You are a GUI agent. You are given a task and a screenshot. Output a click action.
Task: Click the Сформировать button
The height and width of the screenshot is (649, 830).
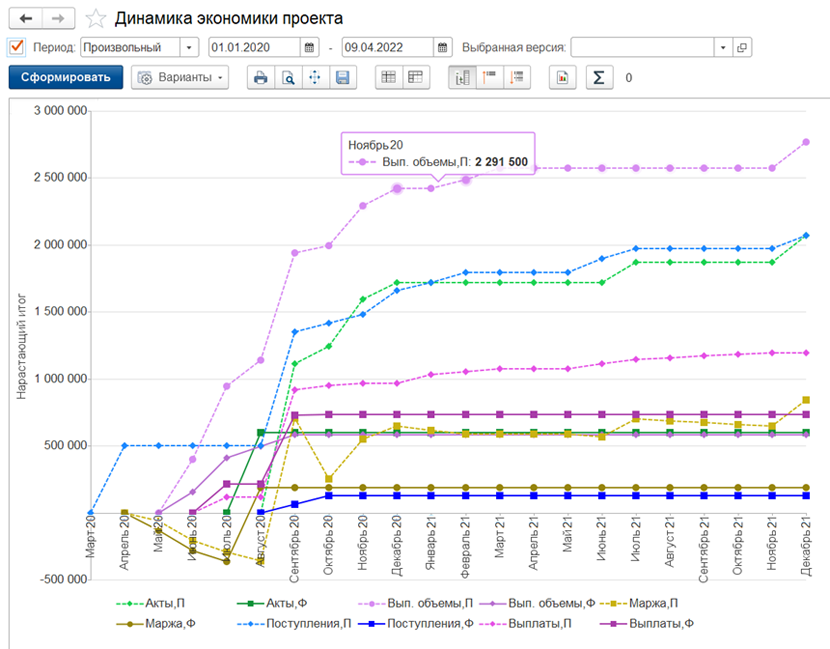pyautogui.click(x=66, y=77)
